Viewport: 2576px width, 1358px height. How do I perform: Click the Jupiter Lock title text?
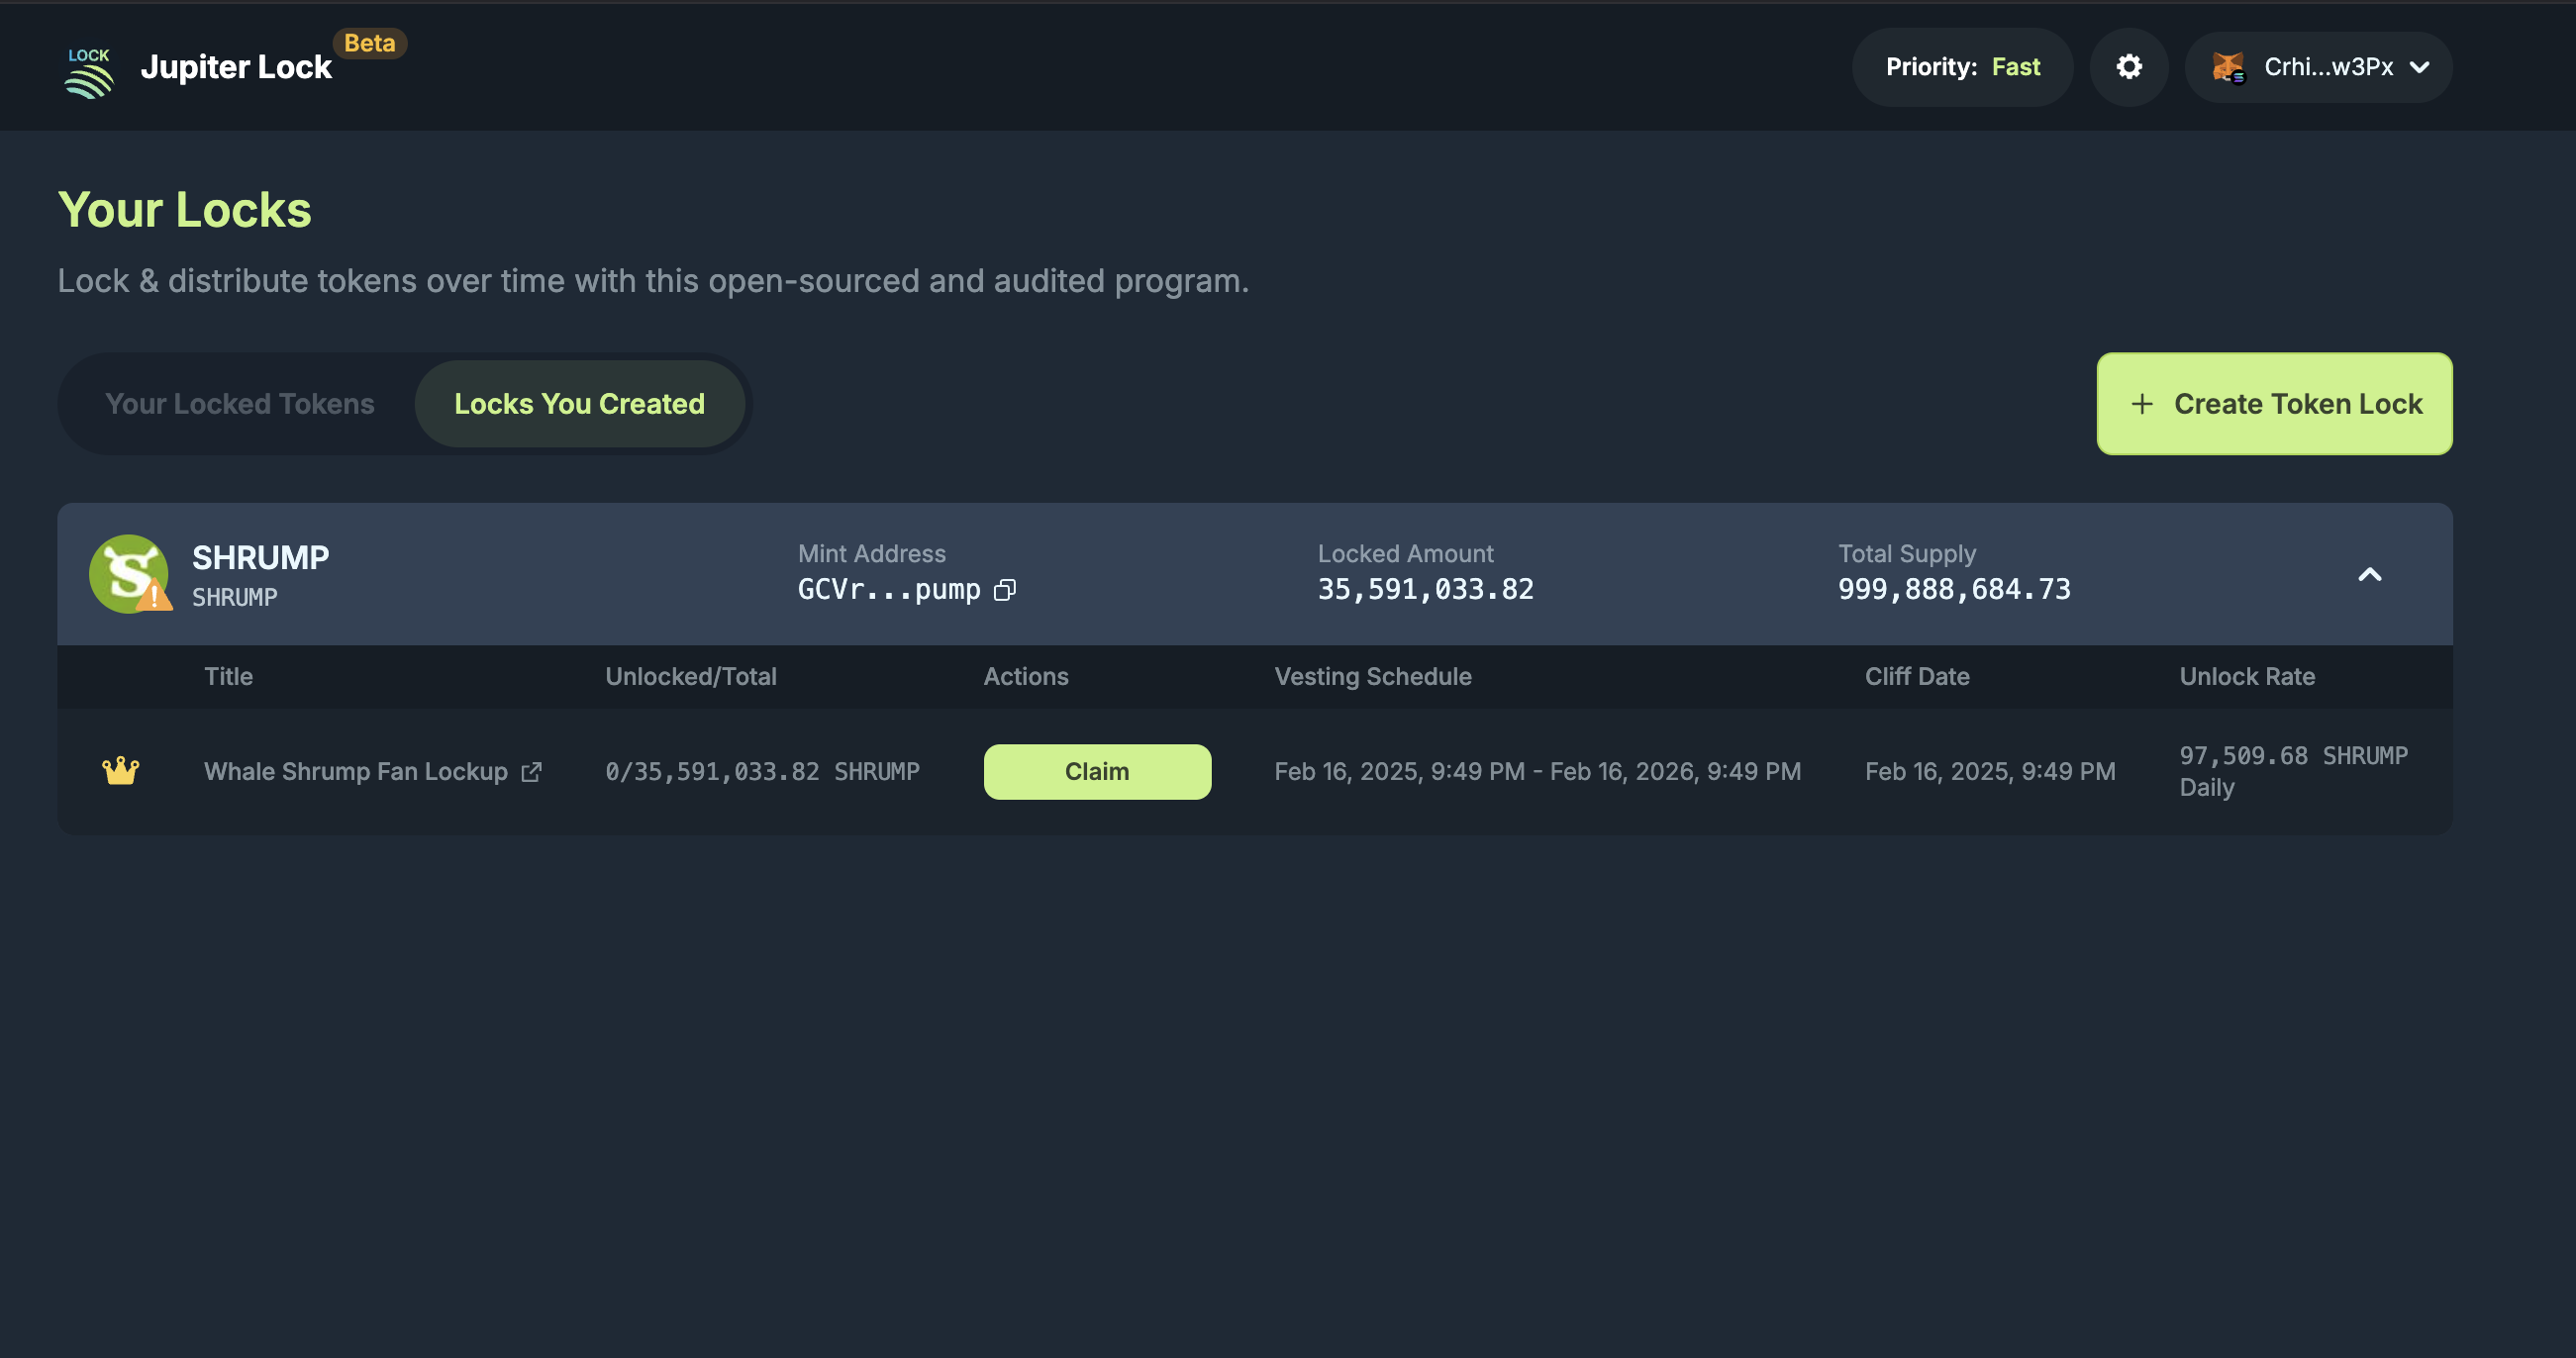pos(236,67)
